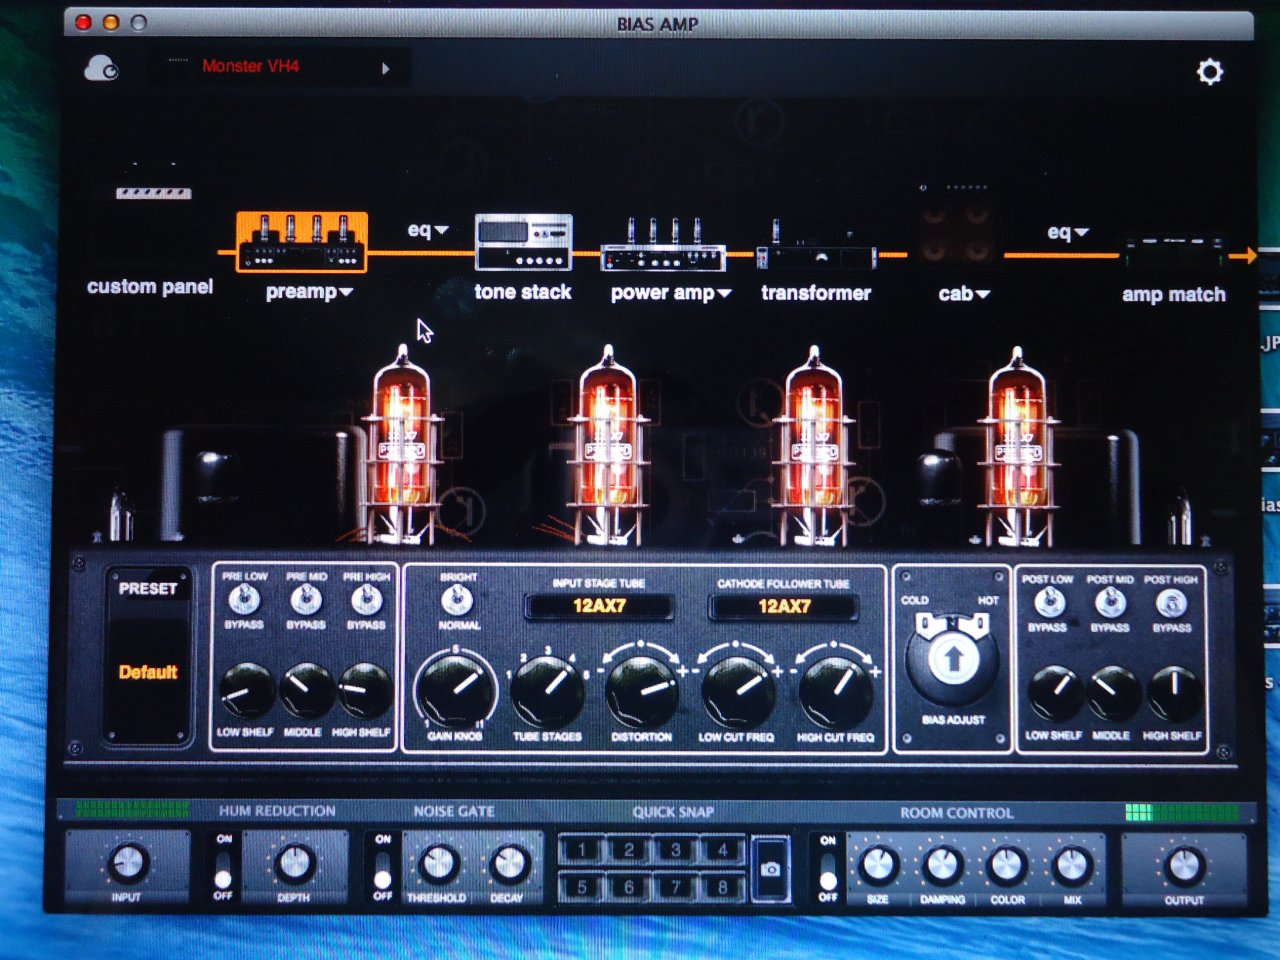Select Quick Snap slot 3
The height and width of the screenshot is (960, 1280).
point(676,851)
